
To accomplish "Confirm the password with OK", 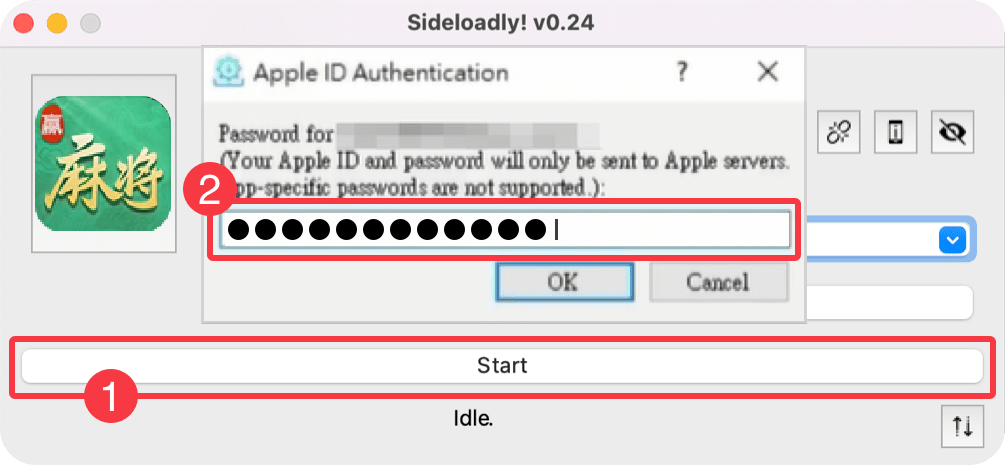I will [563, 282].
